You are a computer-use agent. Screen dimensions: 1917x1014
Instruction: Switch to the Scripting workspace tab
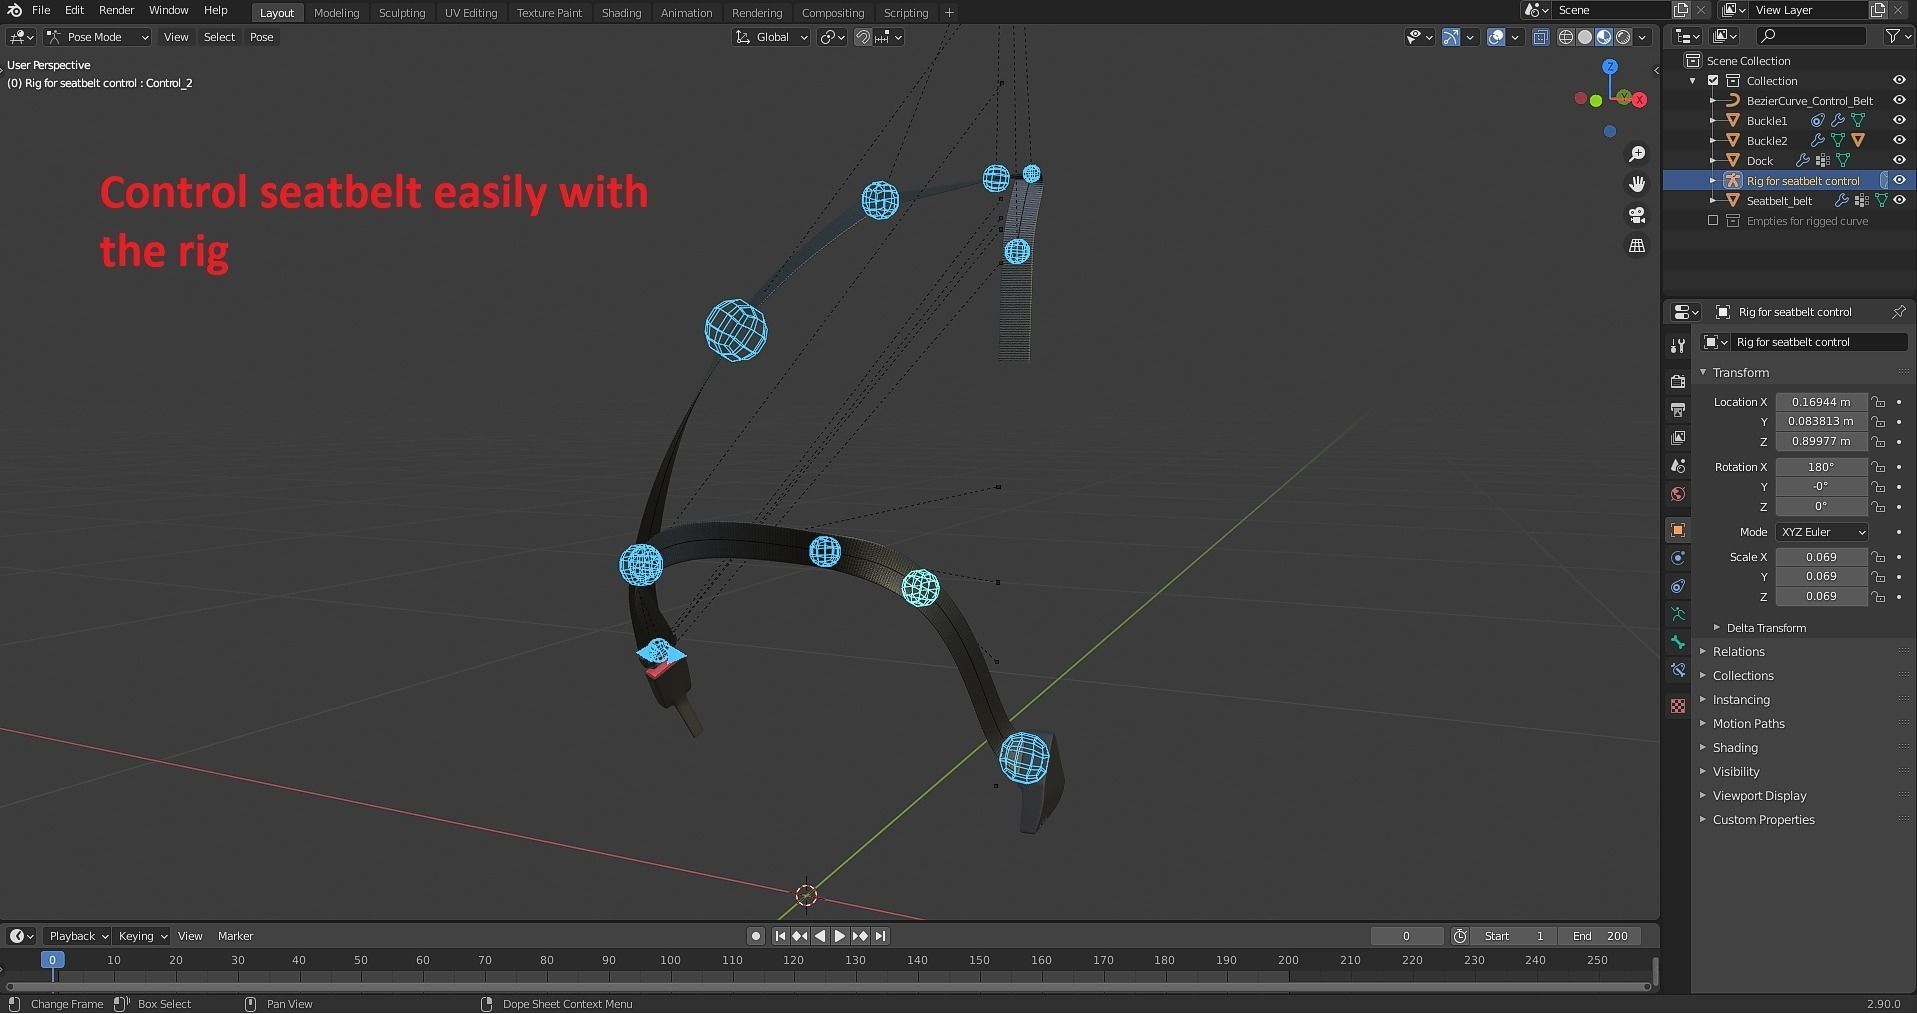pyautogui.click(x=906, y=13)
